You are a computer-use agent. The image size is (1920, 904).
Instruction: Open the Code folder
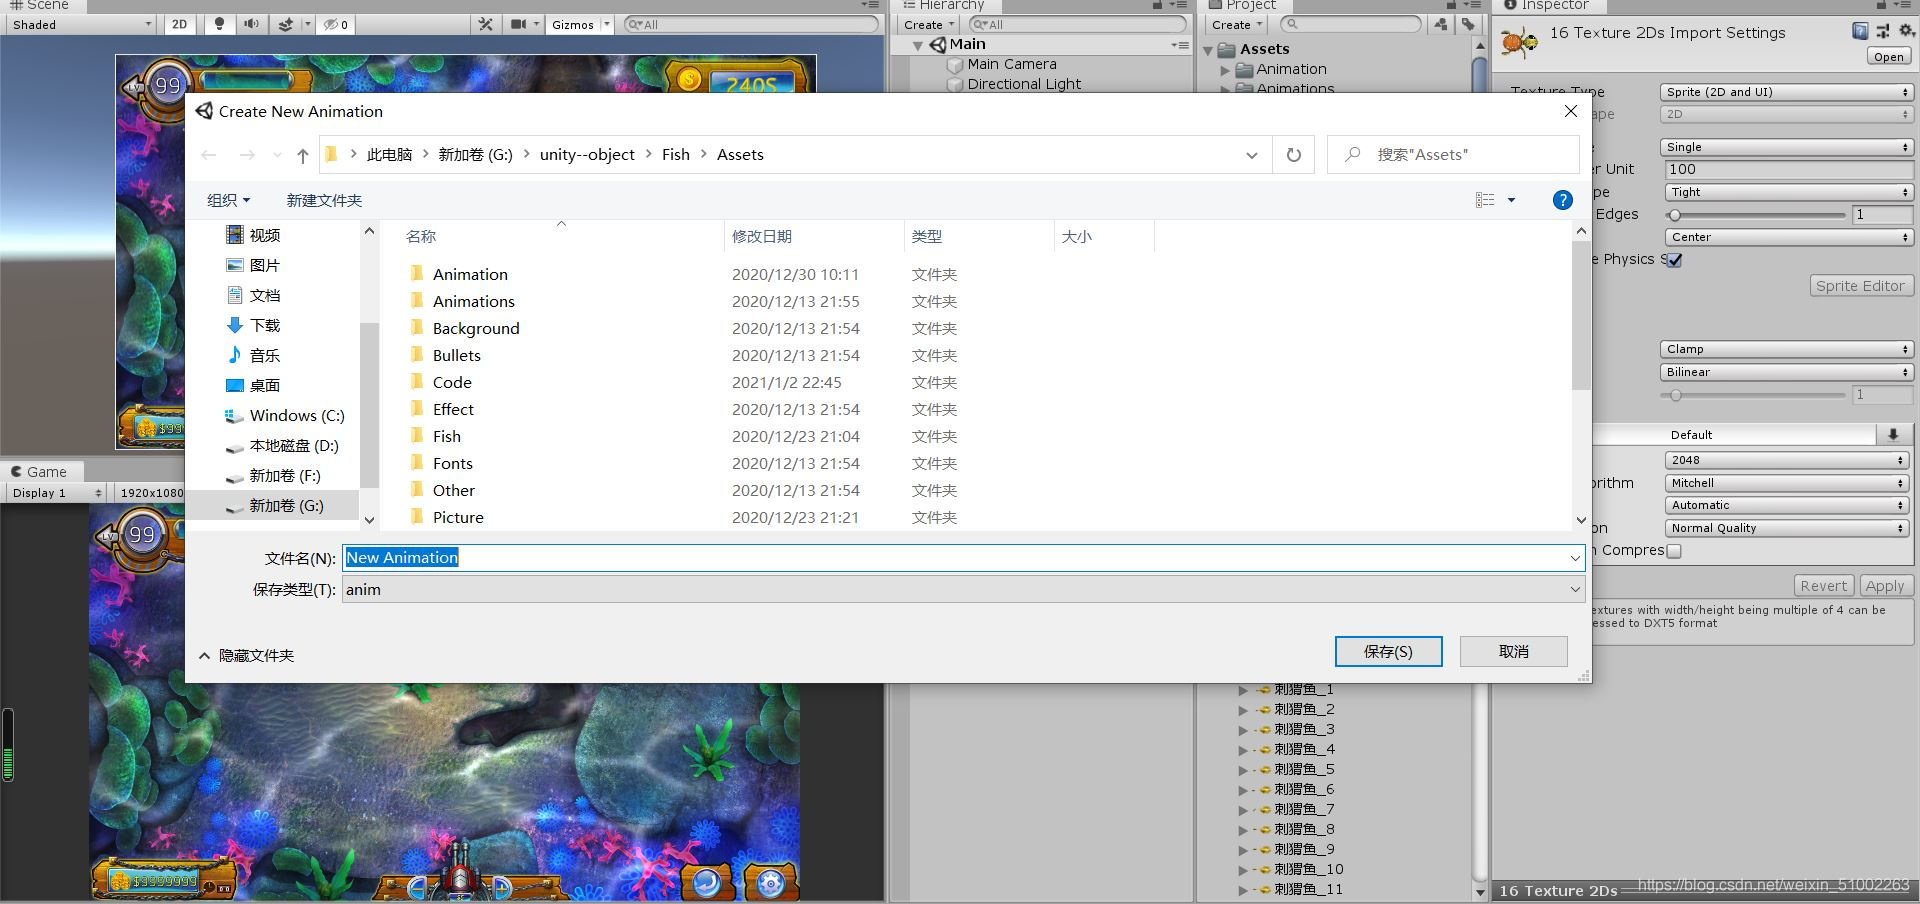click(x=452, y=382)
